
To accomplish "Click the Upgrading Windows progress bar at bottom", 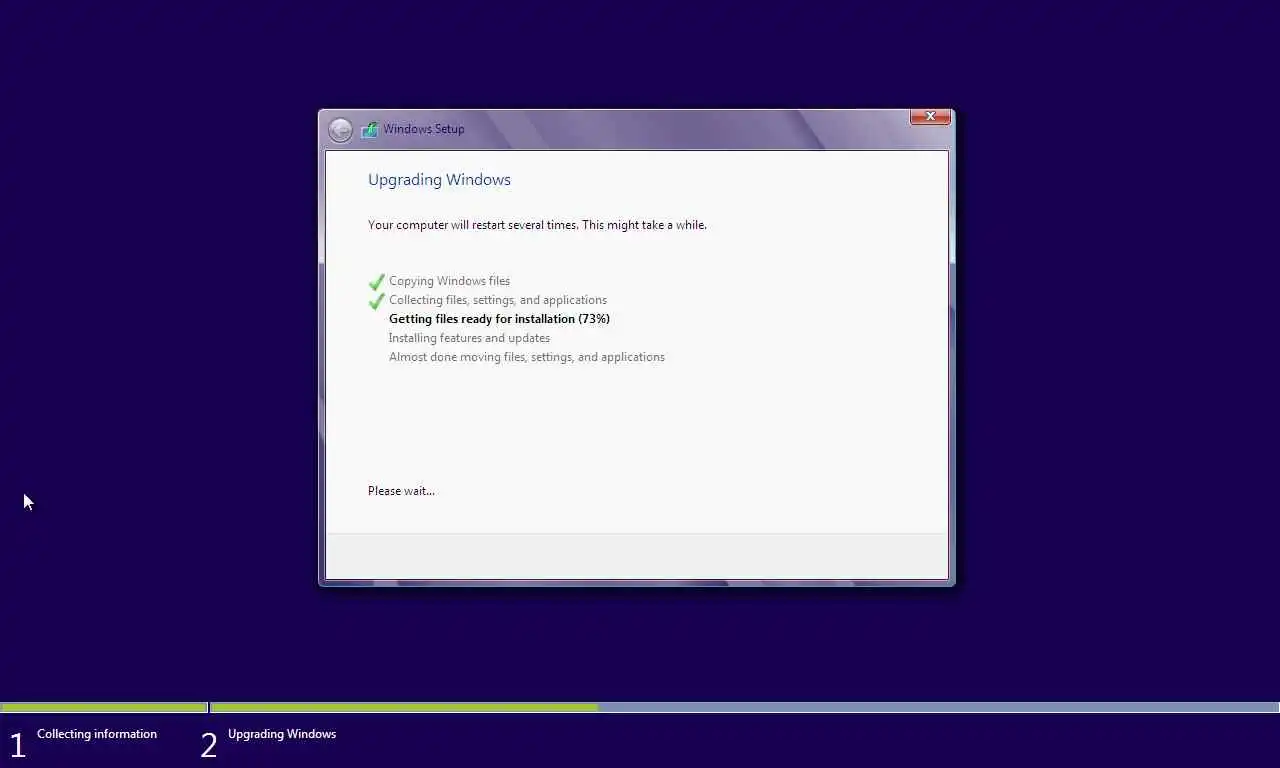I will click(x=744, y=708).
